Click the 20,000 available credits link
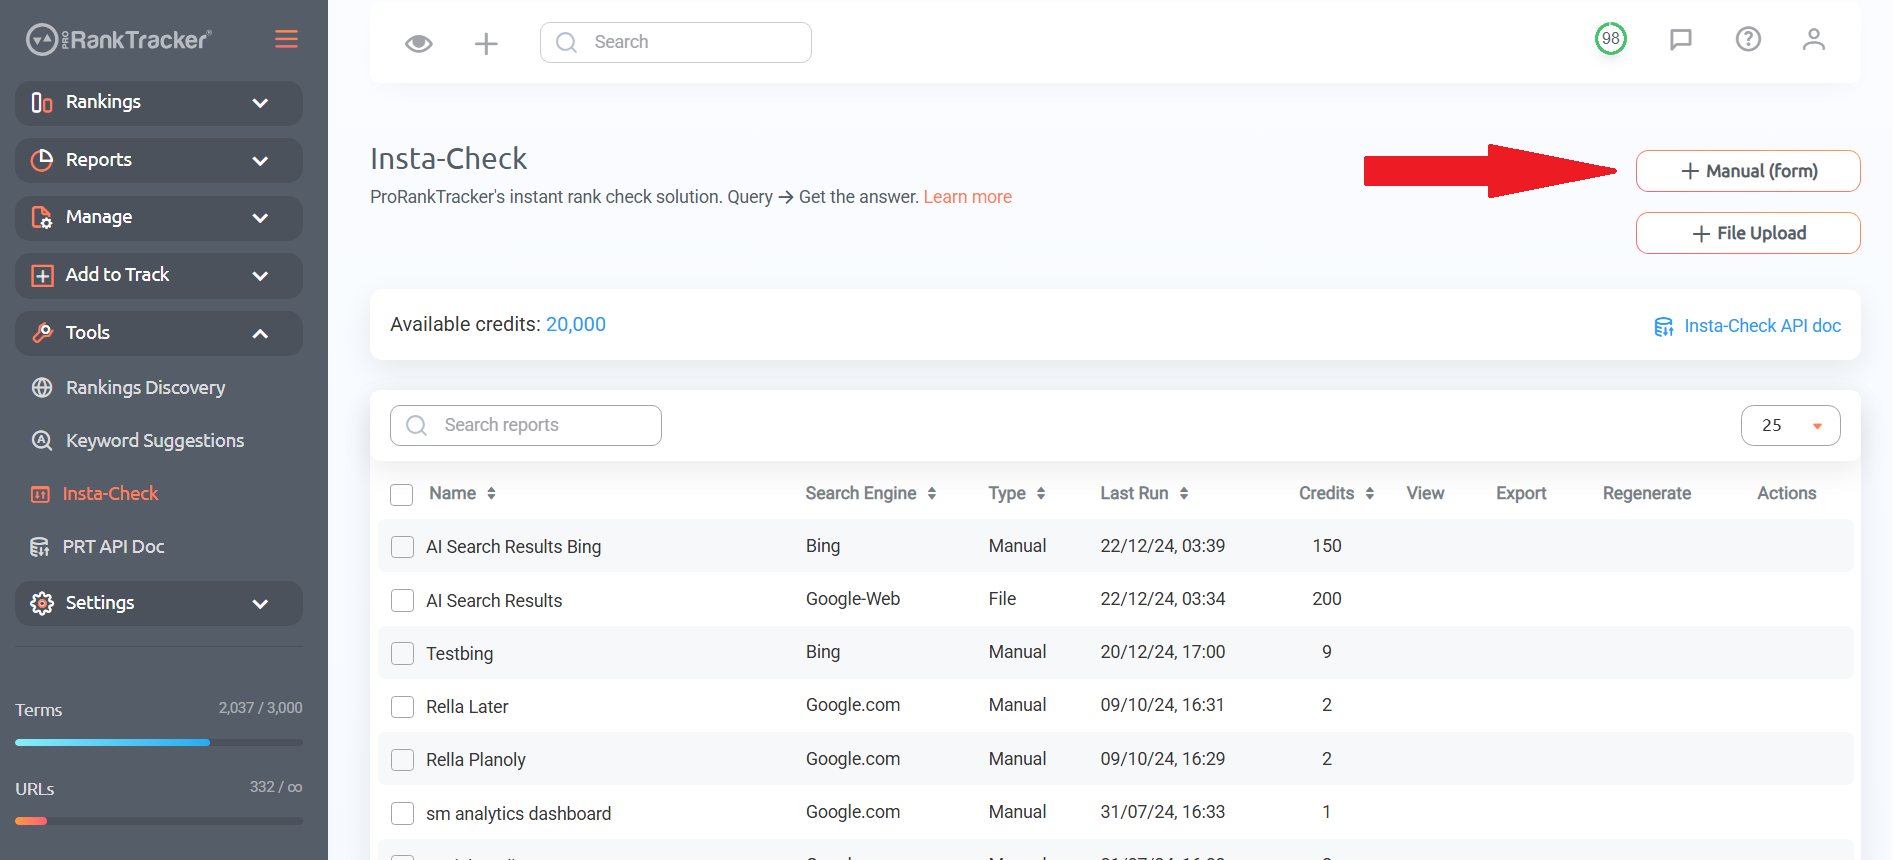The width and height of the screenshot is (1893, 860). [x=576, y=324]
